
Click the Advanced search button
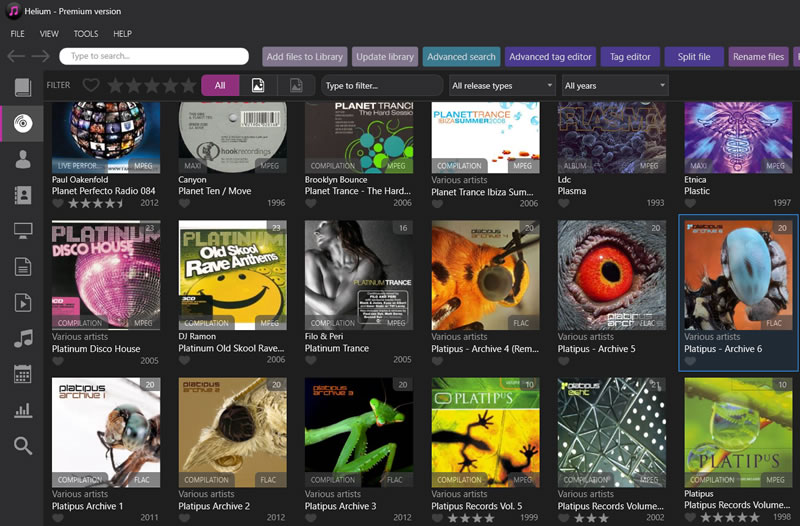(x=461, y=57)
